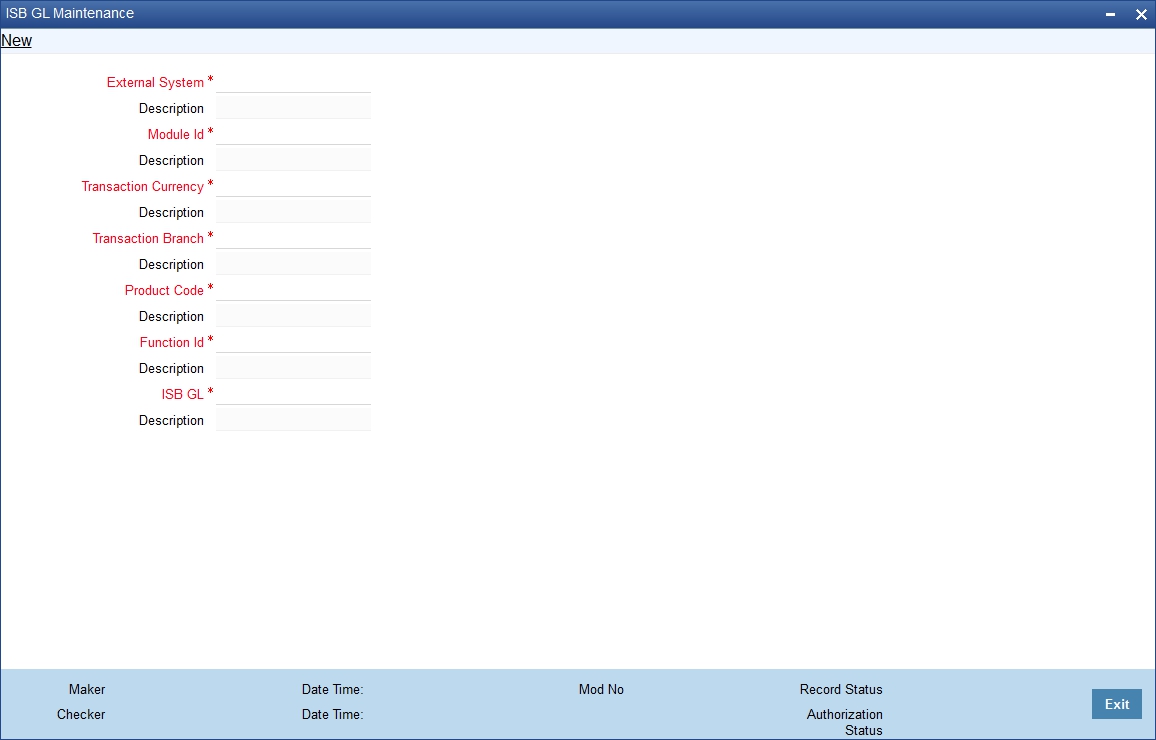1156x740 pixels.
Task: Click the ISB GL Maintenance window title
Action: pyautogui.click(x=70, y=13)
